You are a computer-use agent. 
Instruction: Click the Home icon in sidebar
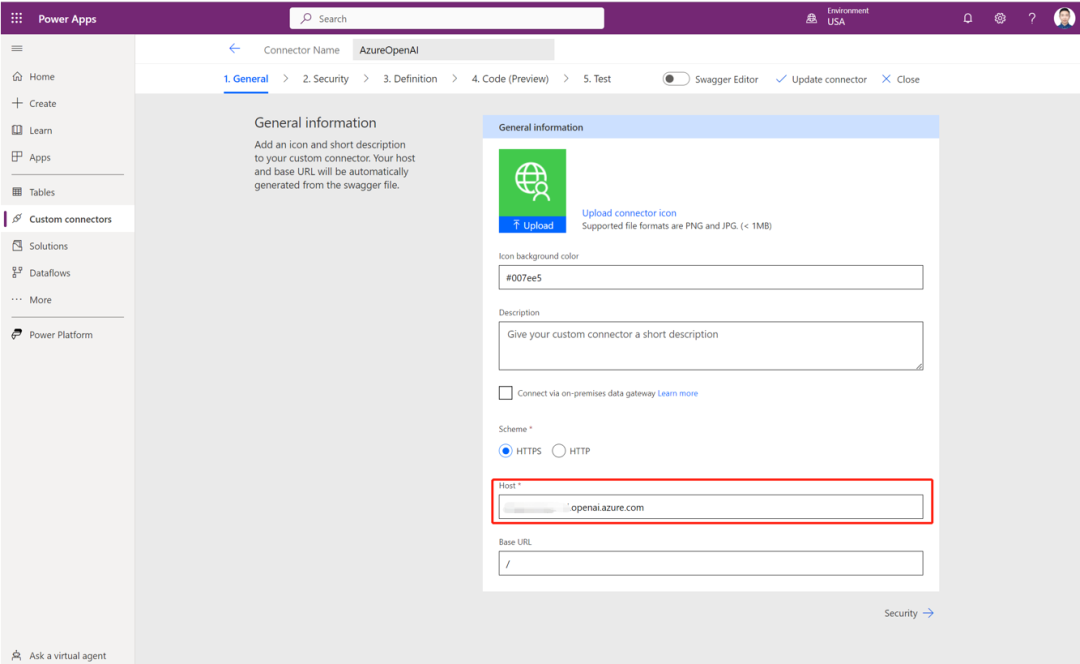tap(17, 76)
